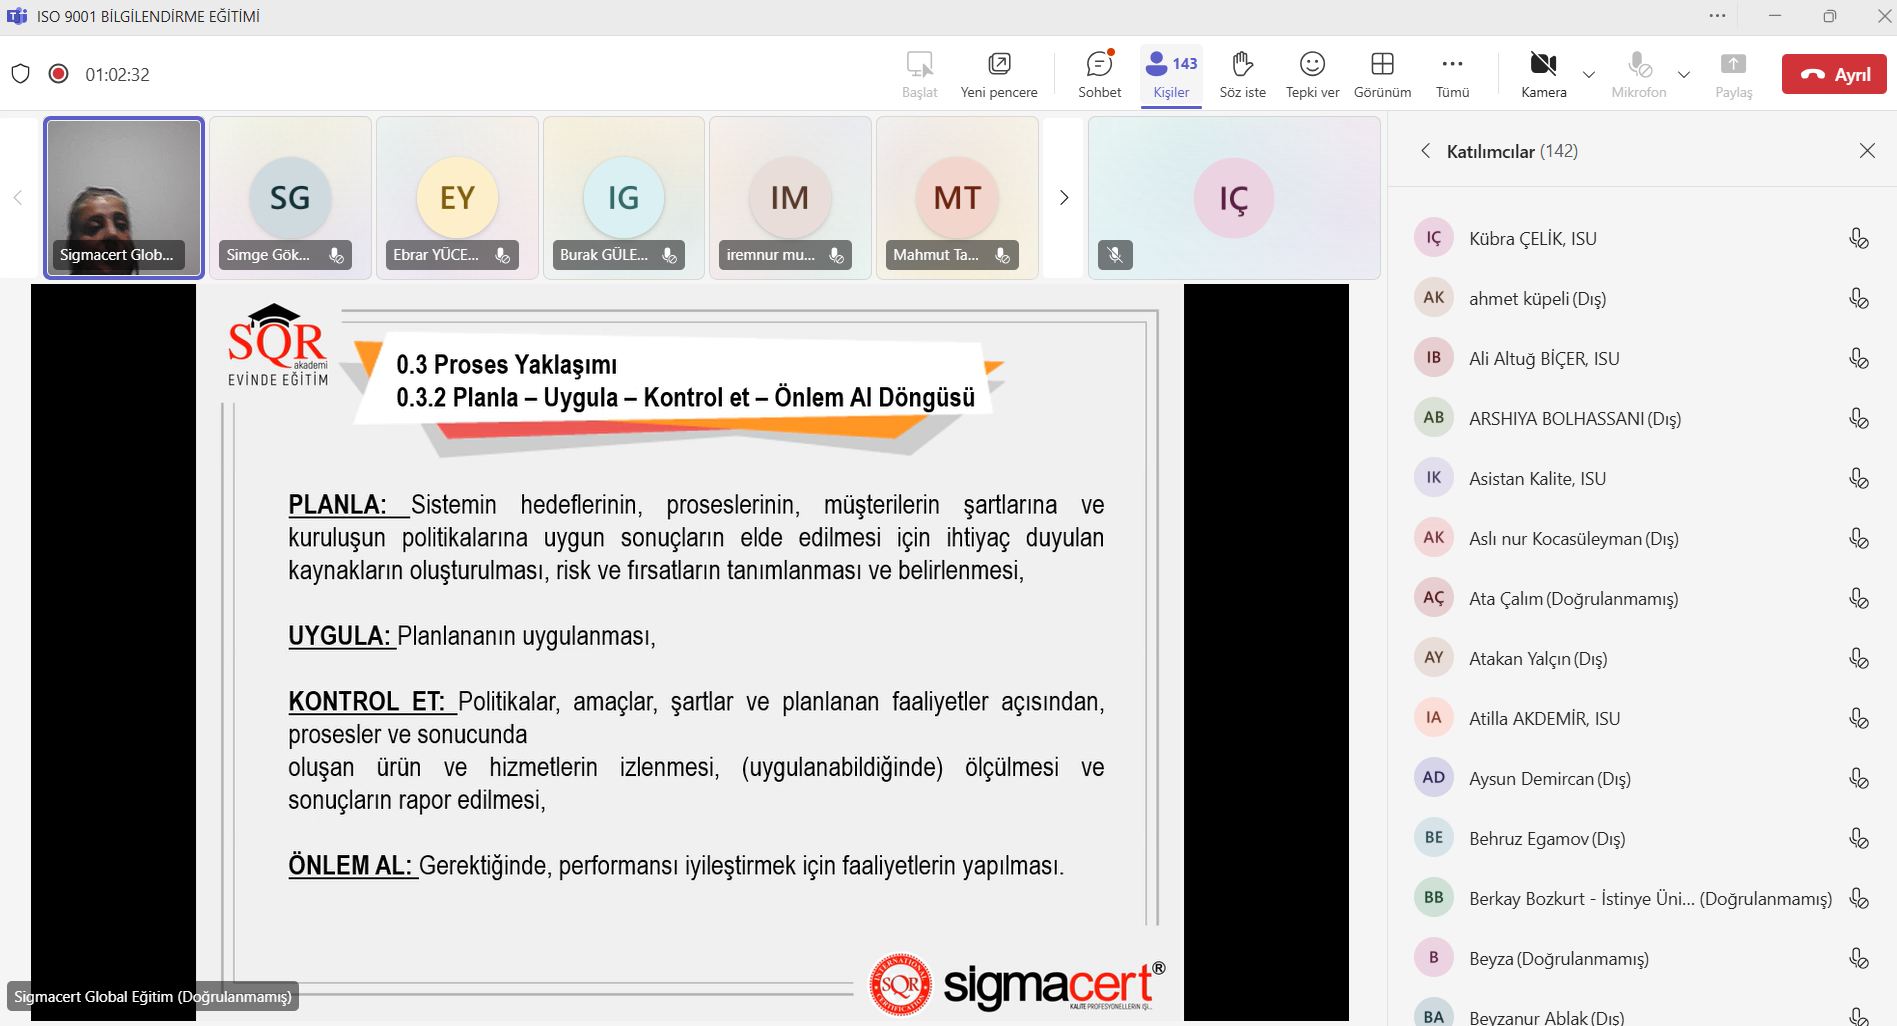Open meeting in Yeni pencere

pos(998,74)
